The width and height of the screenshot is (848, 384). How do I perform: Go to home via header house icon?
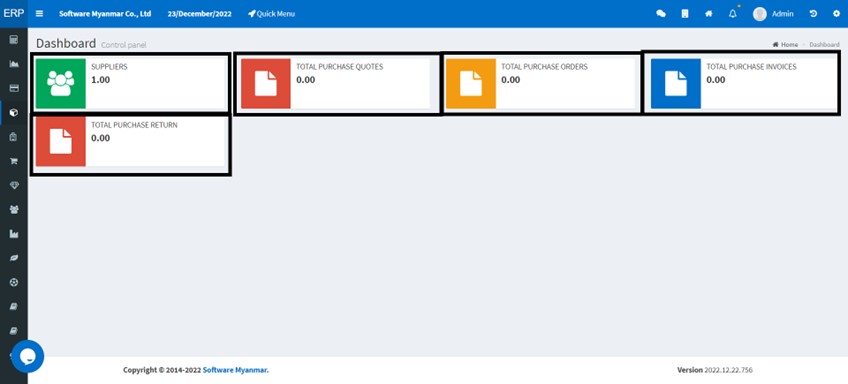[x=709, y=14]
